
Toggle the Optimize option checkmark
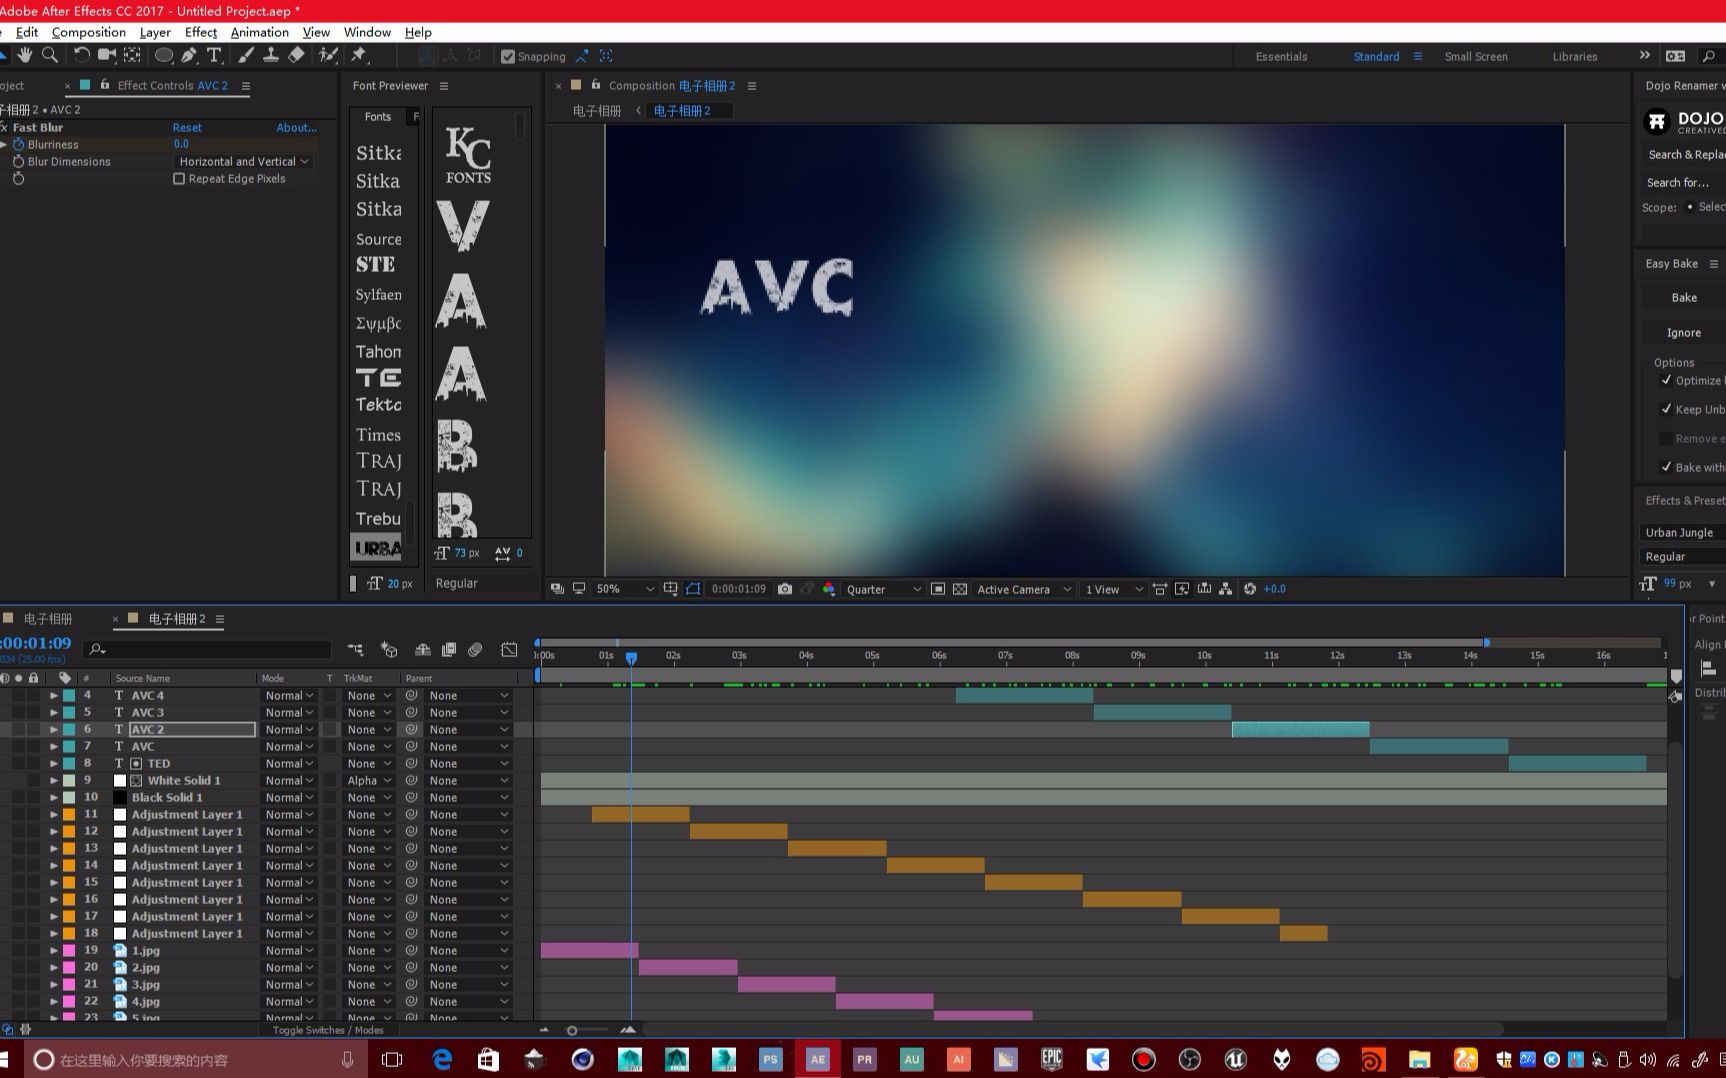pyautogui.click(x=1666, y=380)
